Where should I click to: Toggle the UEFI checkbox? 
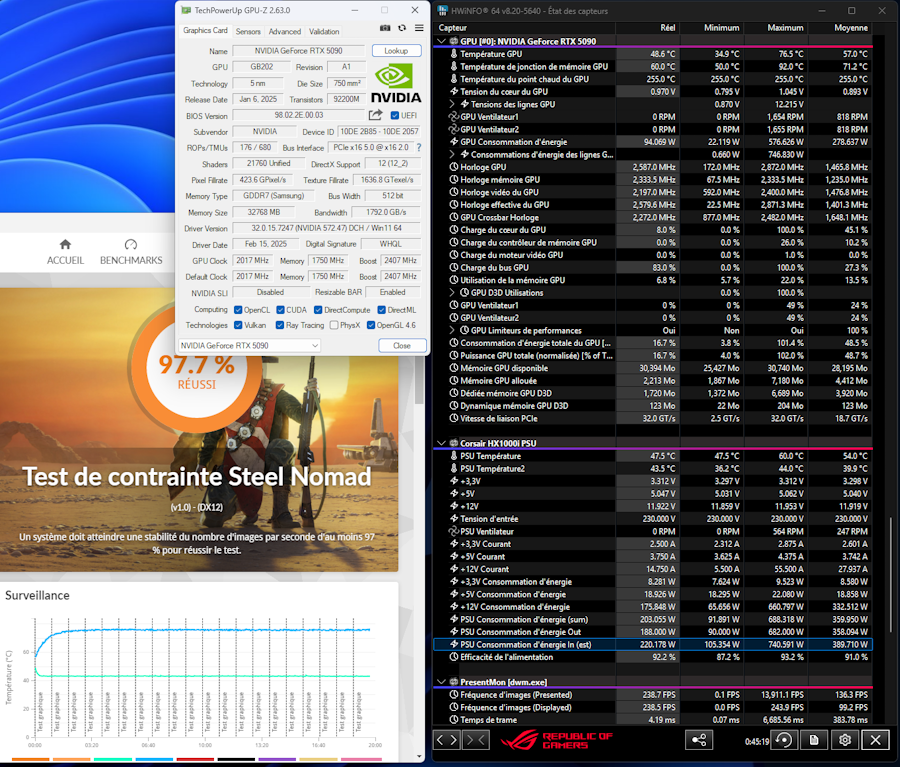(395, 115)
